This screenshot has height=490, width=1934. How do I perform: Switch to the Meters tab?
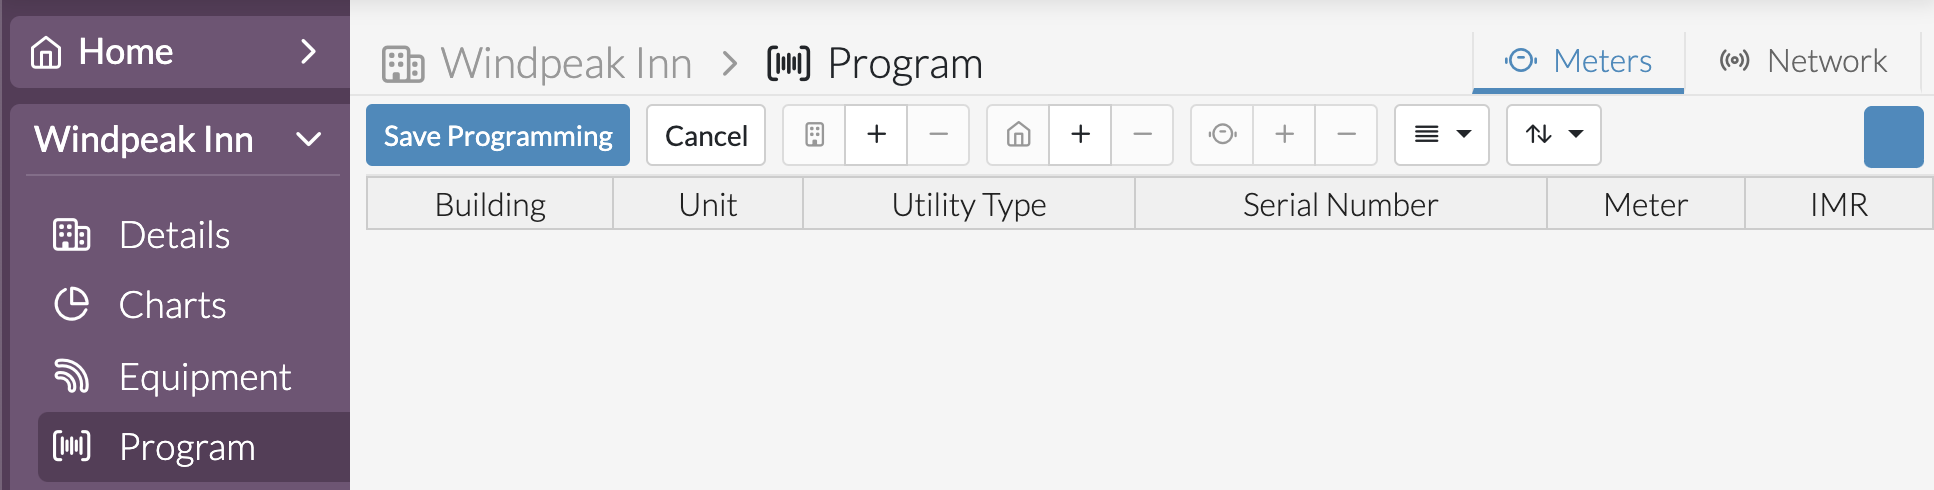(x=1579, y=62)
